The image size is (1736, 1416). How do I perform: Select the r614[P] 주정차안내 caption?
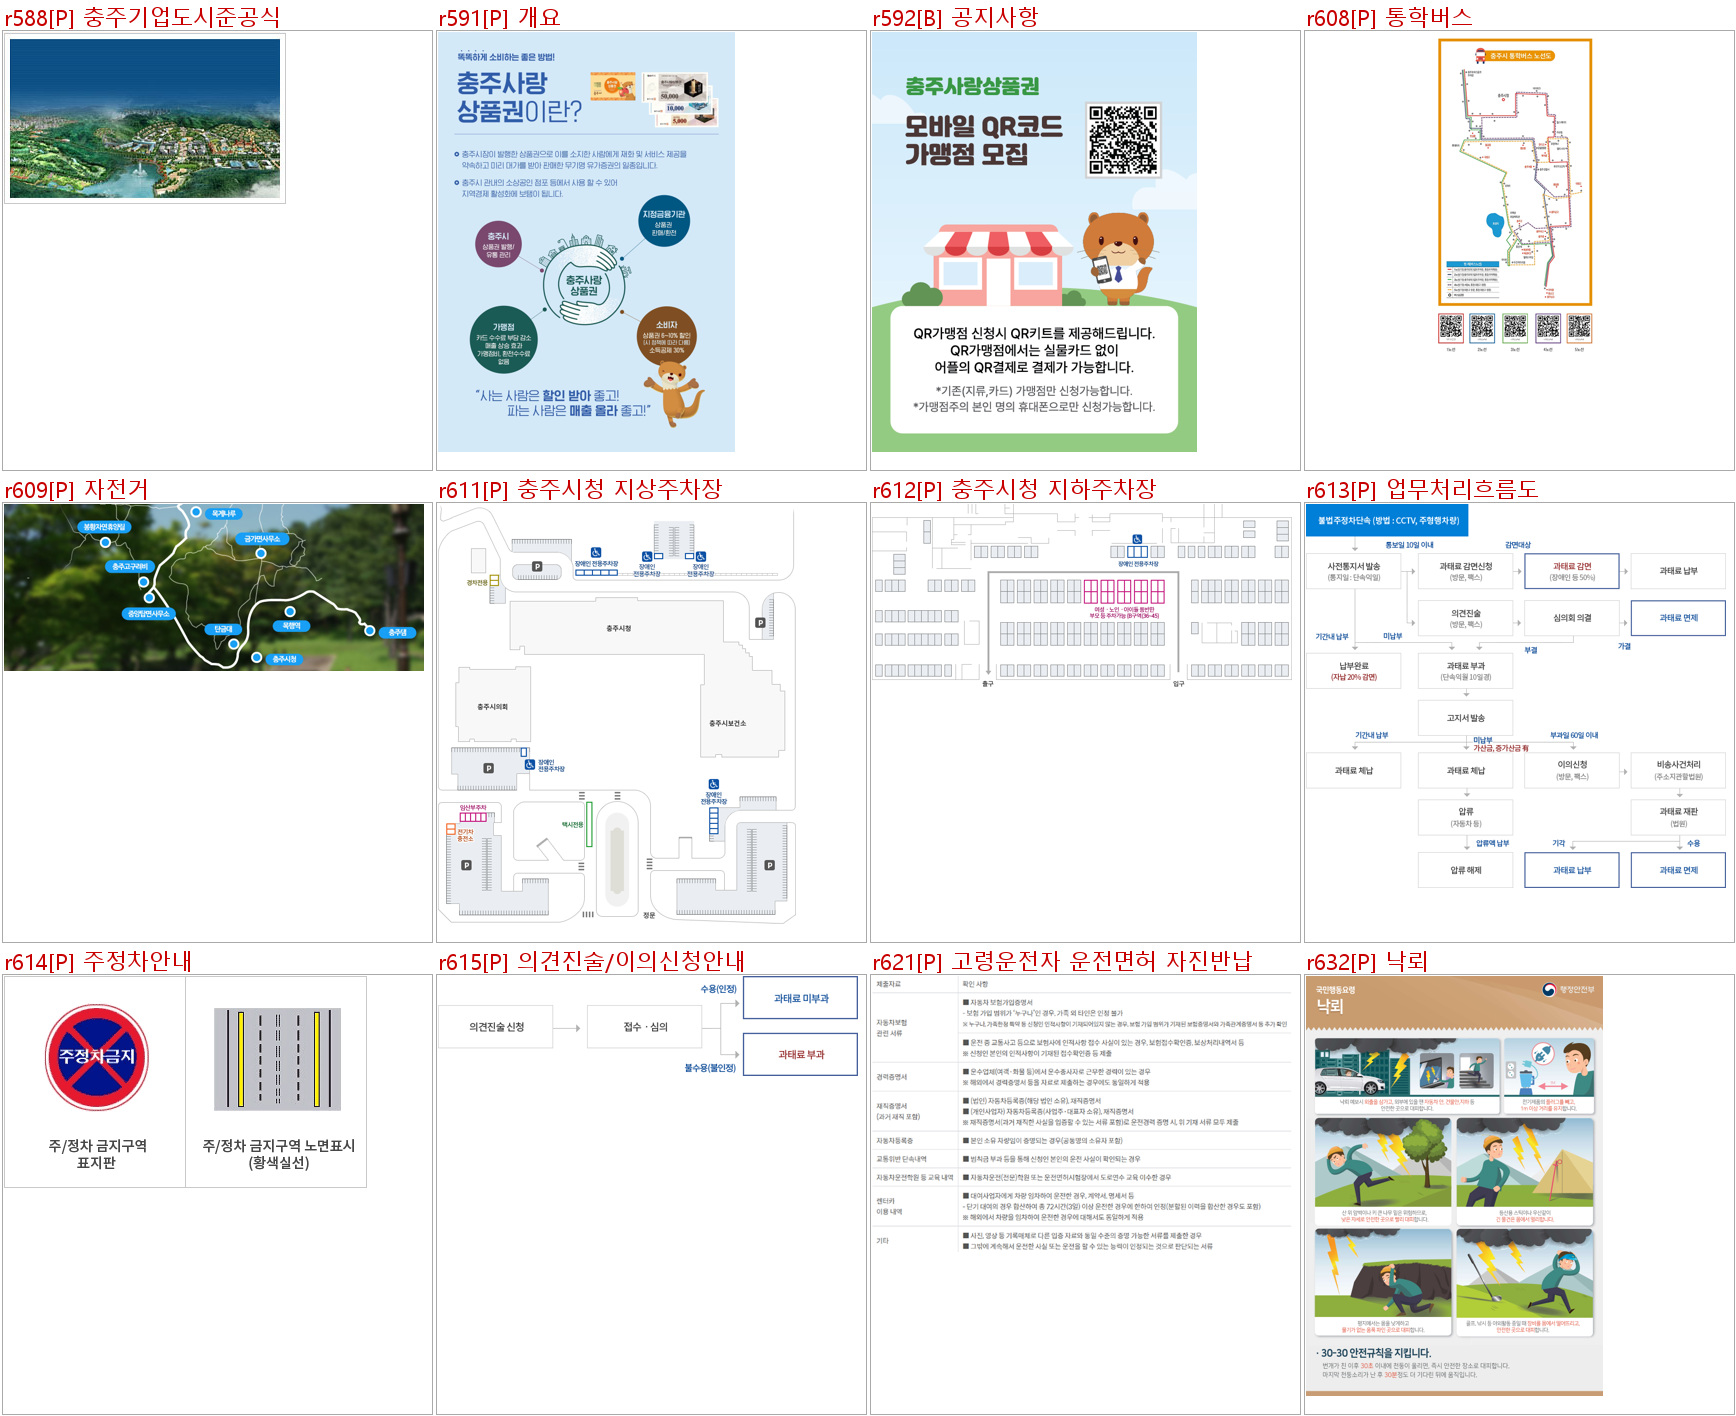[98, 961]
